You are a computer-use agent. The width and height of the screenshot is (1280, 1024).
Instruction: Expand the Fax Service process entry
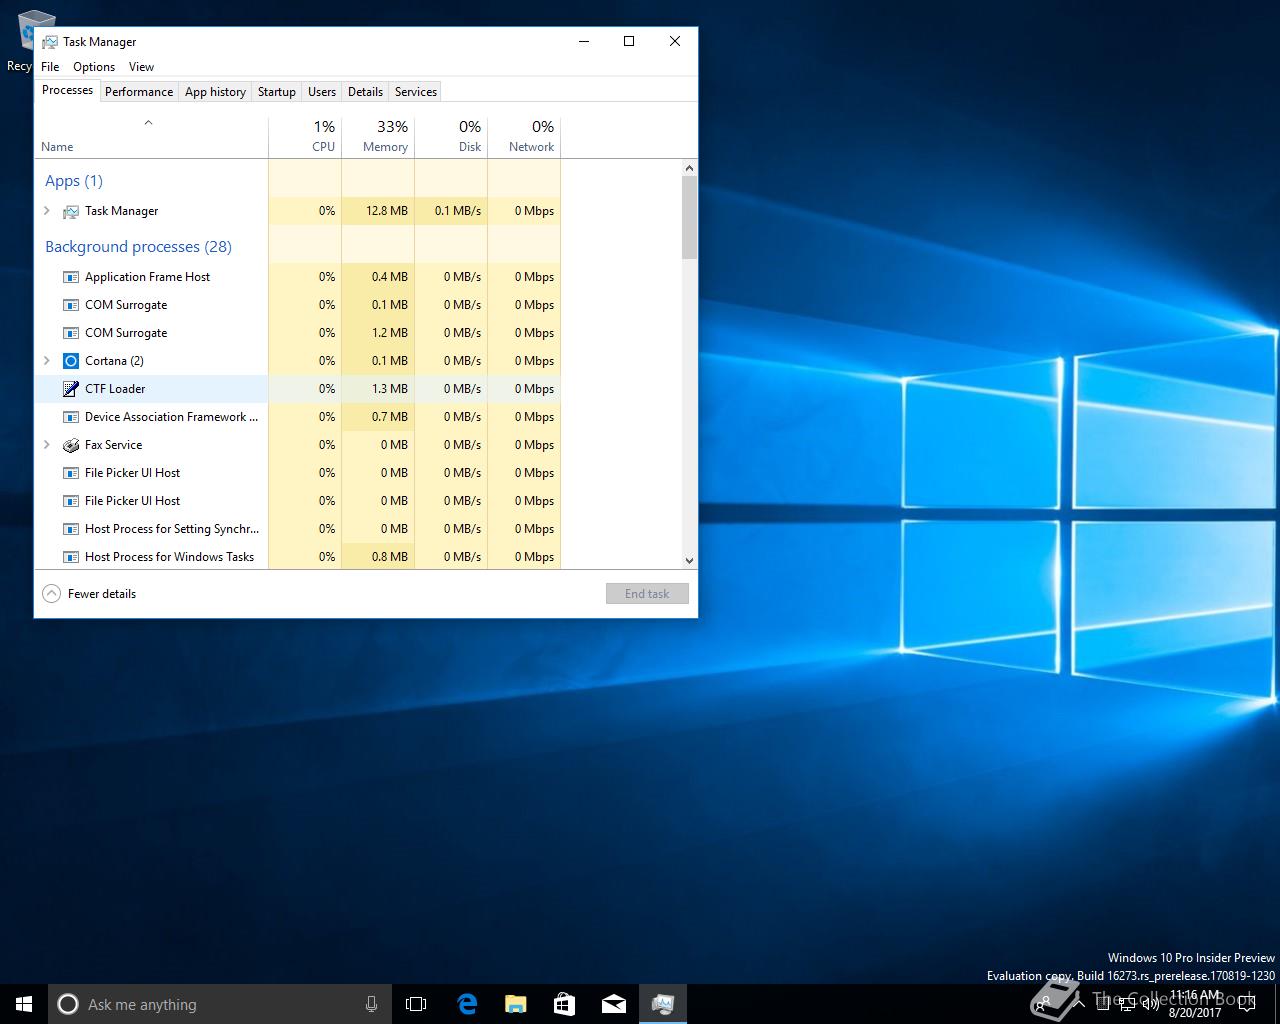[x=47, y=445]
